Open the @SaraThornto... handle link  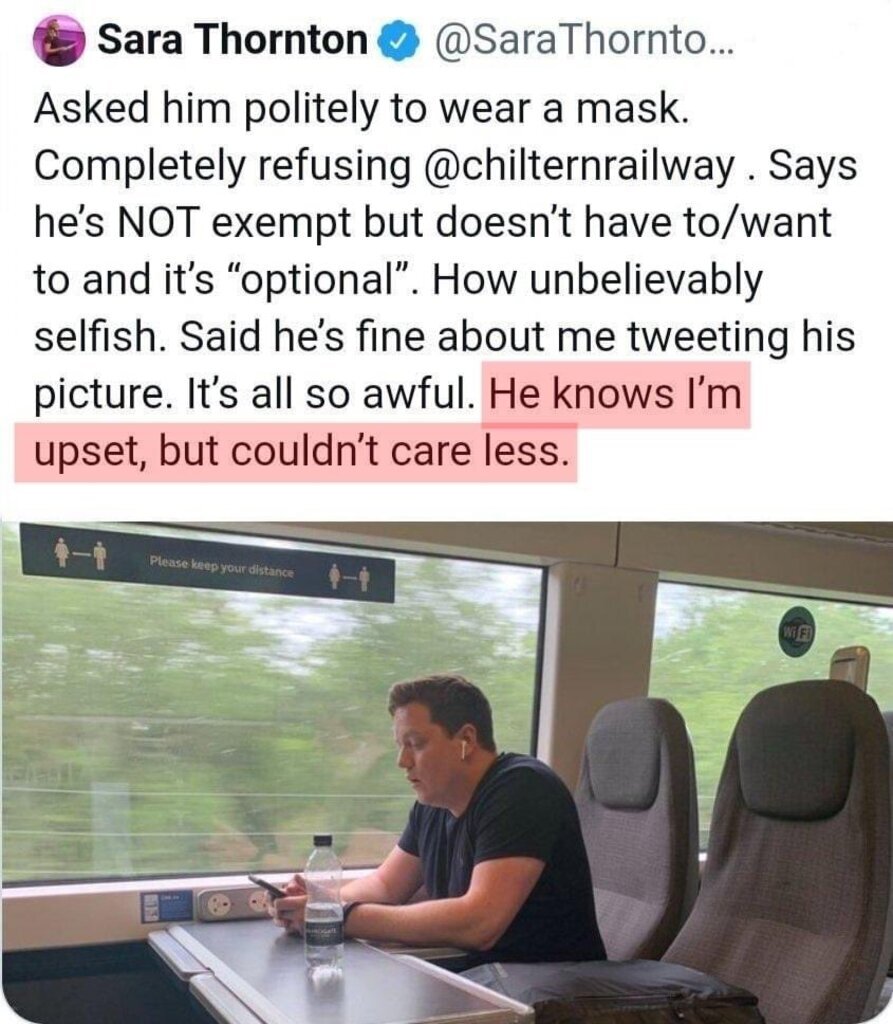pos(583,41)
